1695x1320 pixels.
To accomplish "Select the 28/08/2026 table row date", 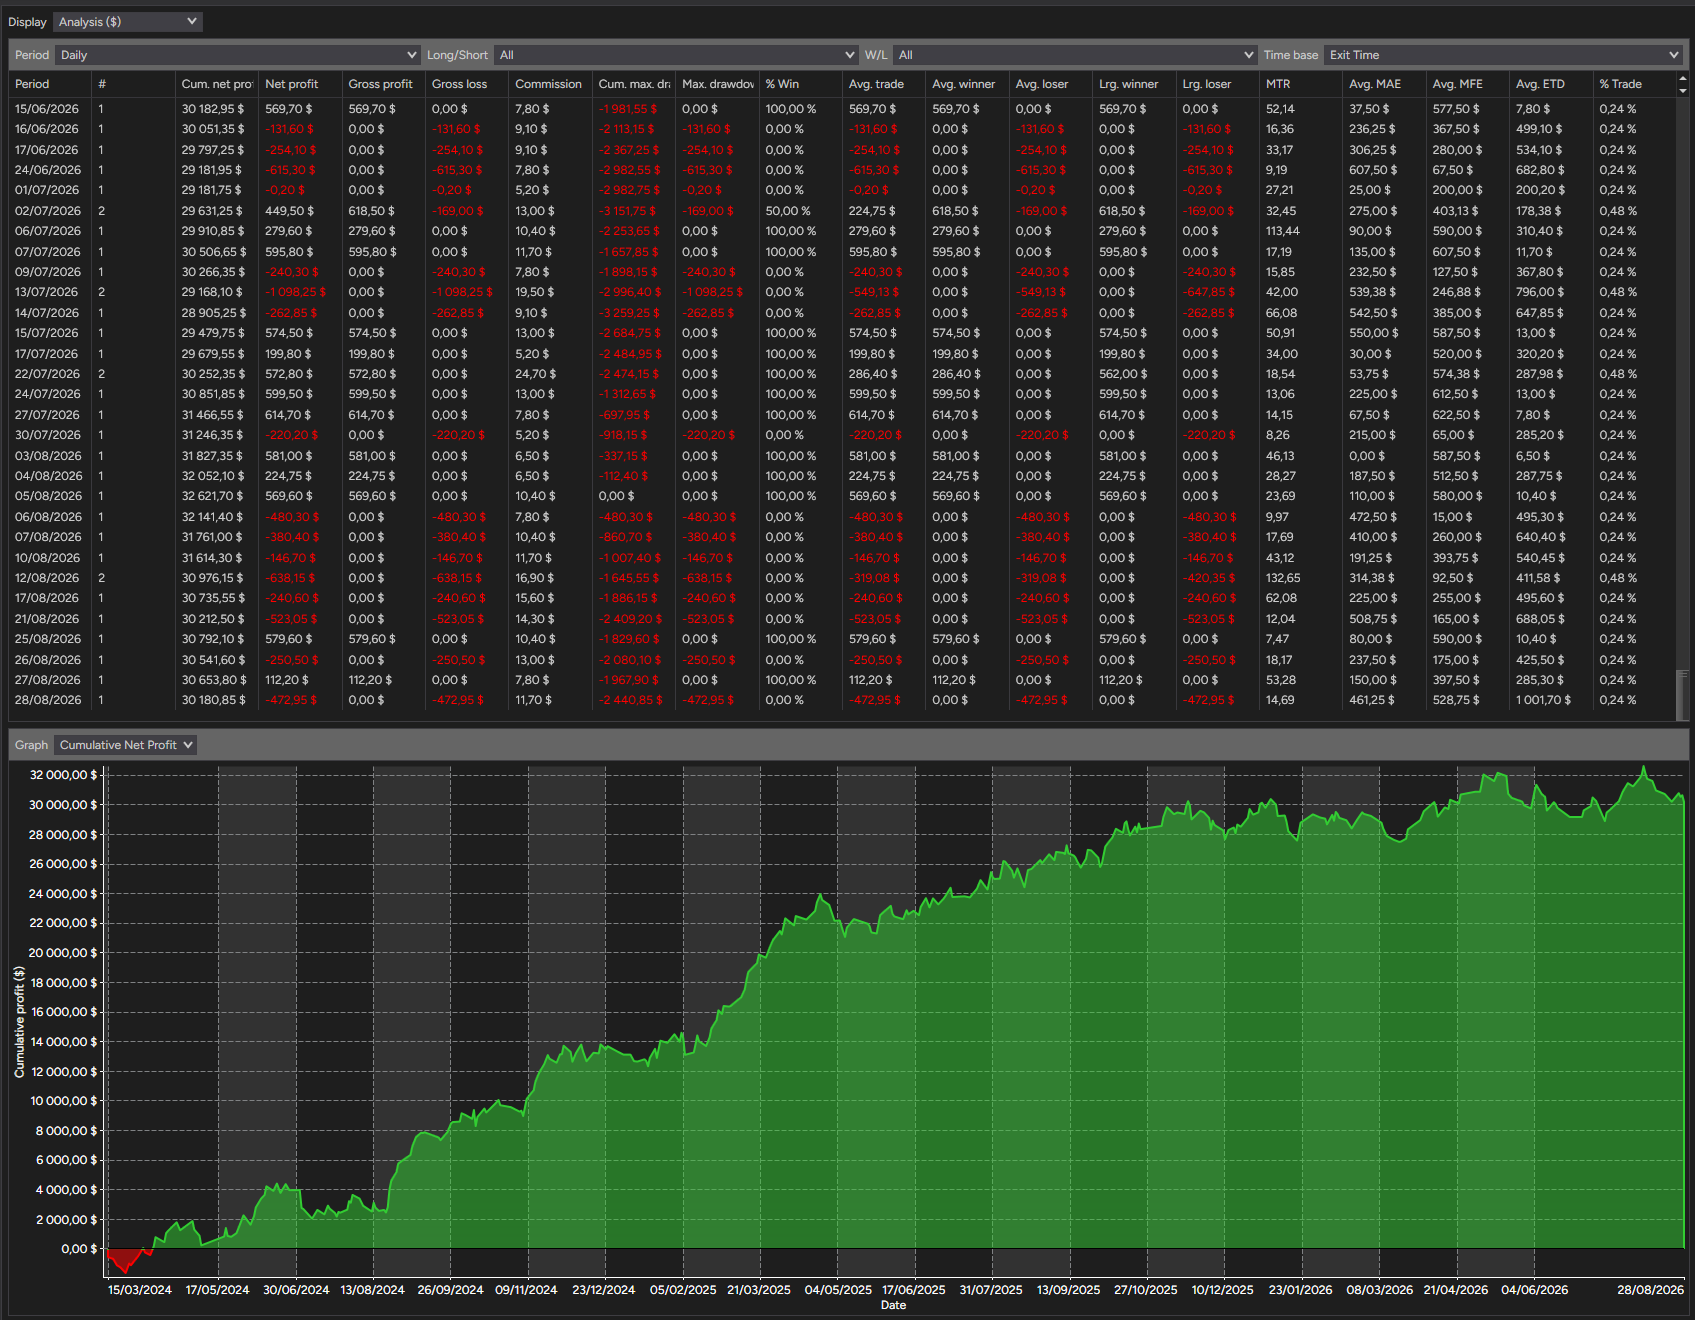I will pos(47,700).
